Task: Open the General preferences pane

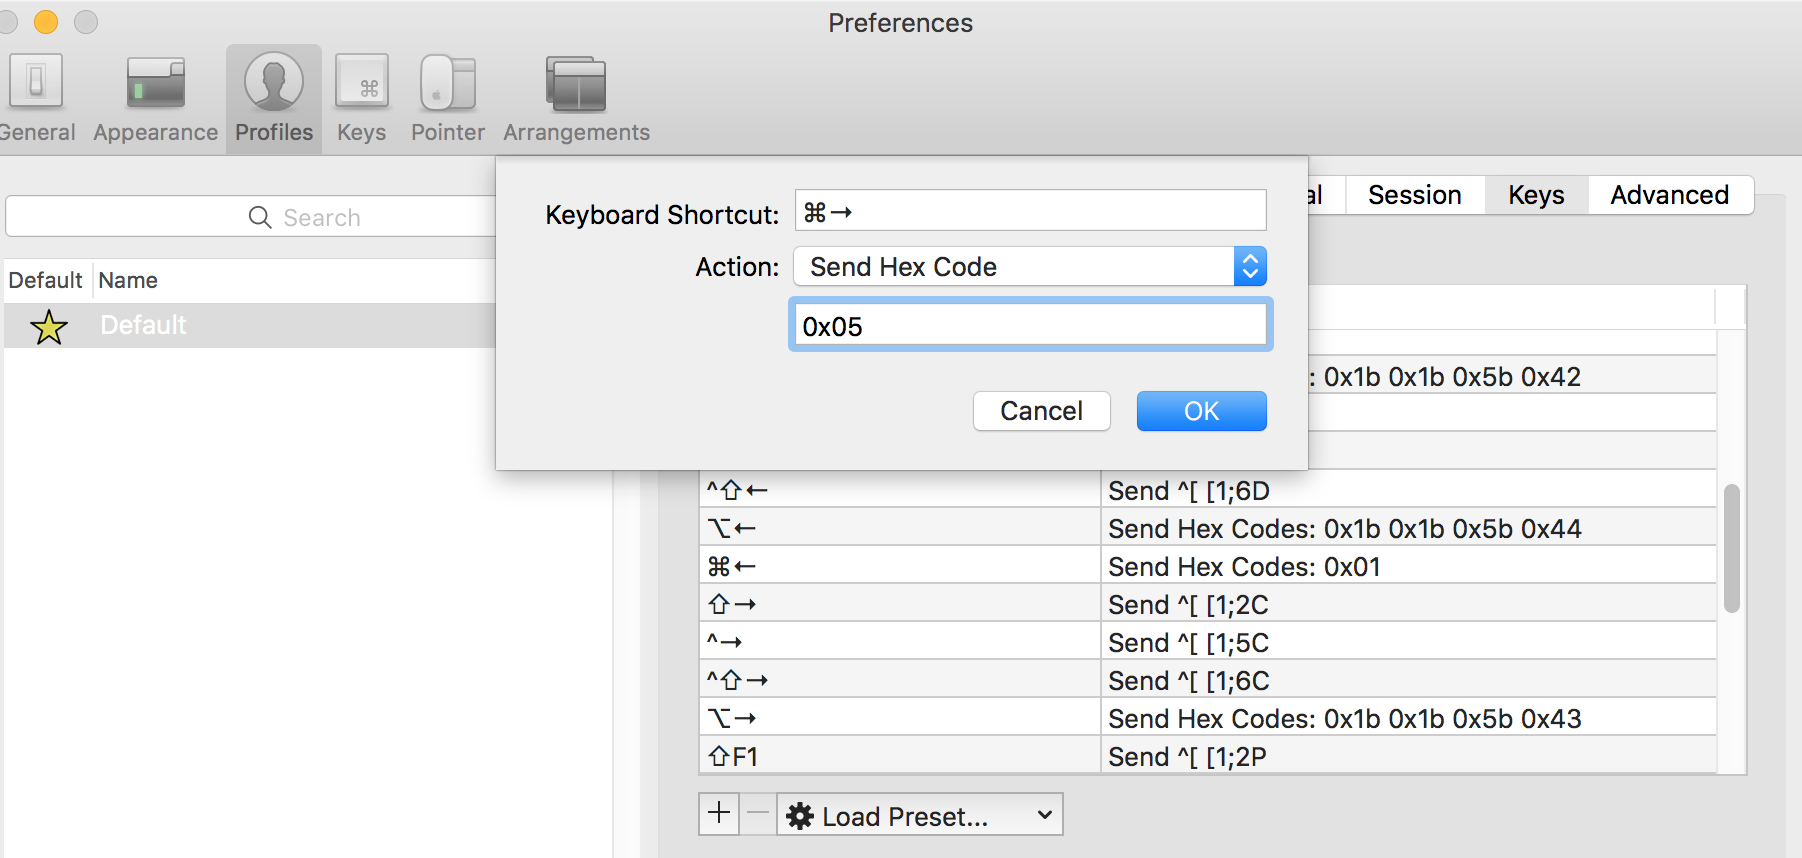Action: [x=36, y=98]
